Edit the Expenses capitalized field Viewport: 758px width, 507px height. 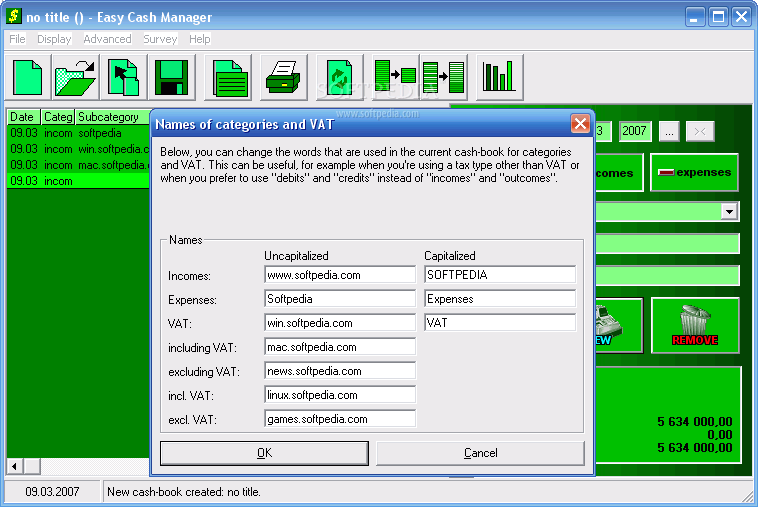point(500,299)
